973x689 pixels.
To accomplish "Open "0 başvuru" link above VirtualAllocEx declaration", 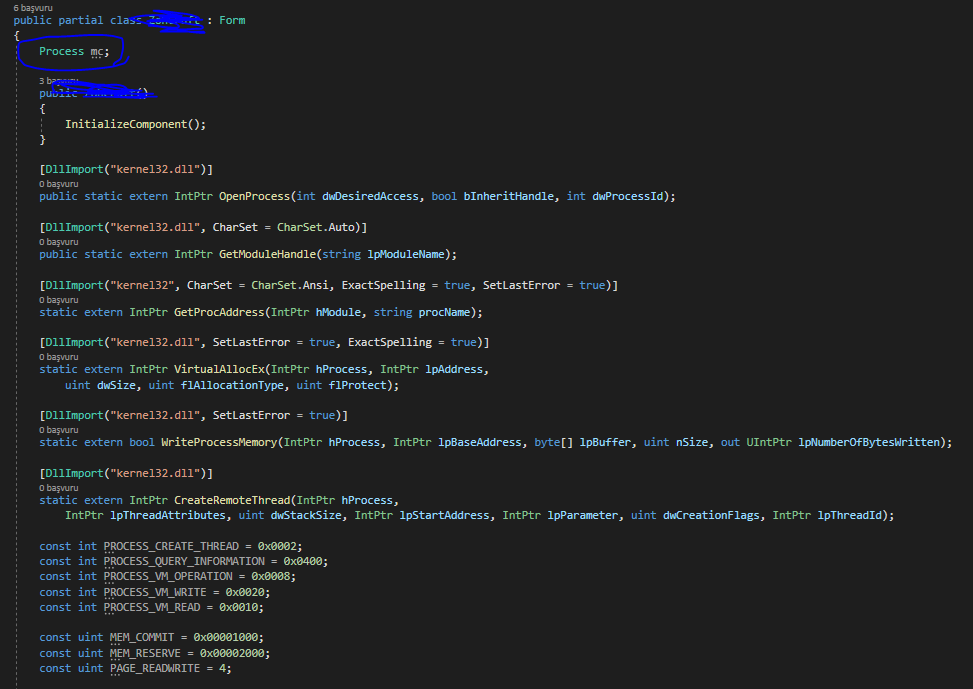I will tap(59, 357).
